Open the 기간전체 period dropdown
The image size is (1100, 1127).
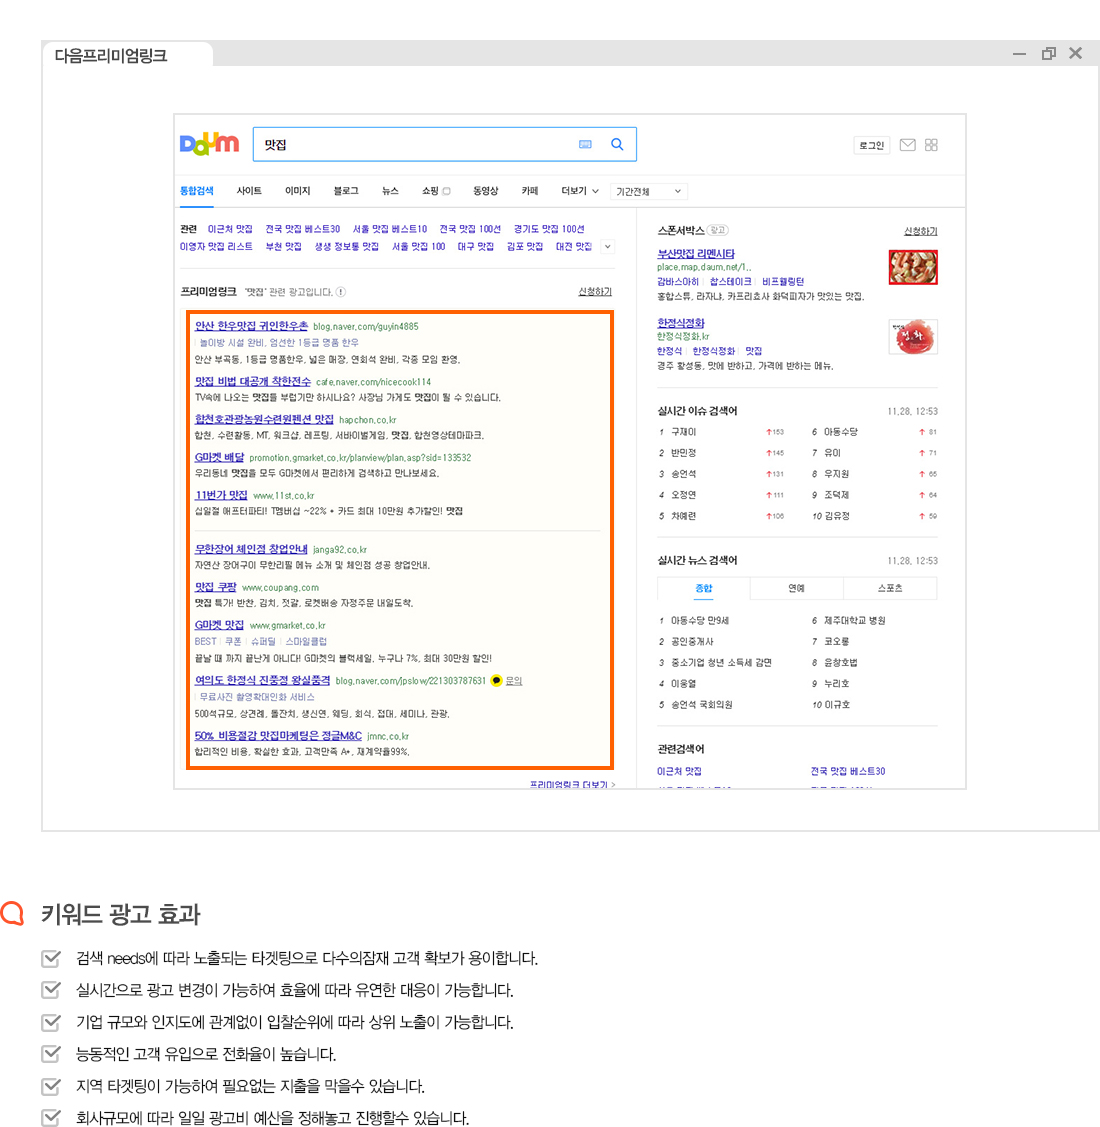[x=648, y=192]
